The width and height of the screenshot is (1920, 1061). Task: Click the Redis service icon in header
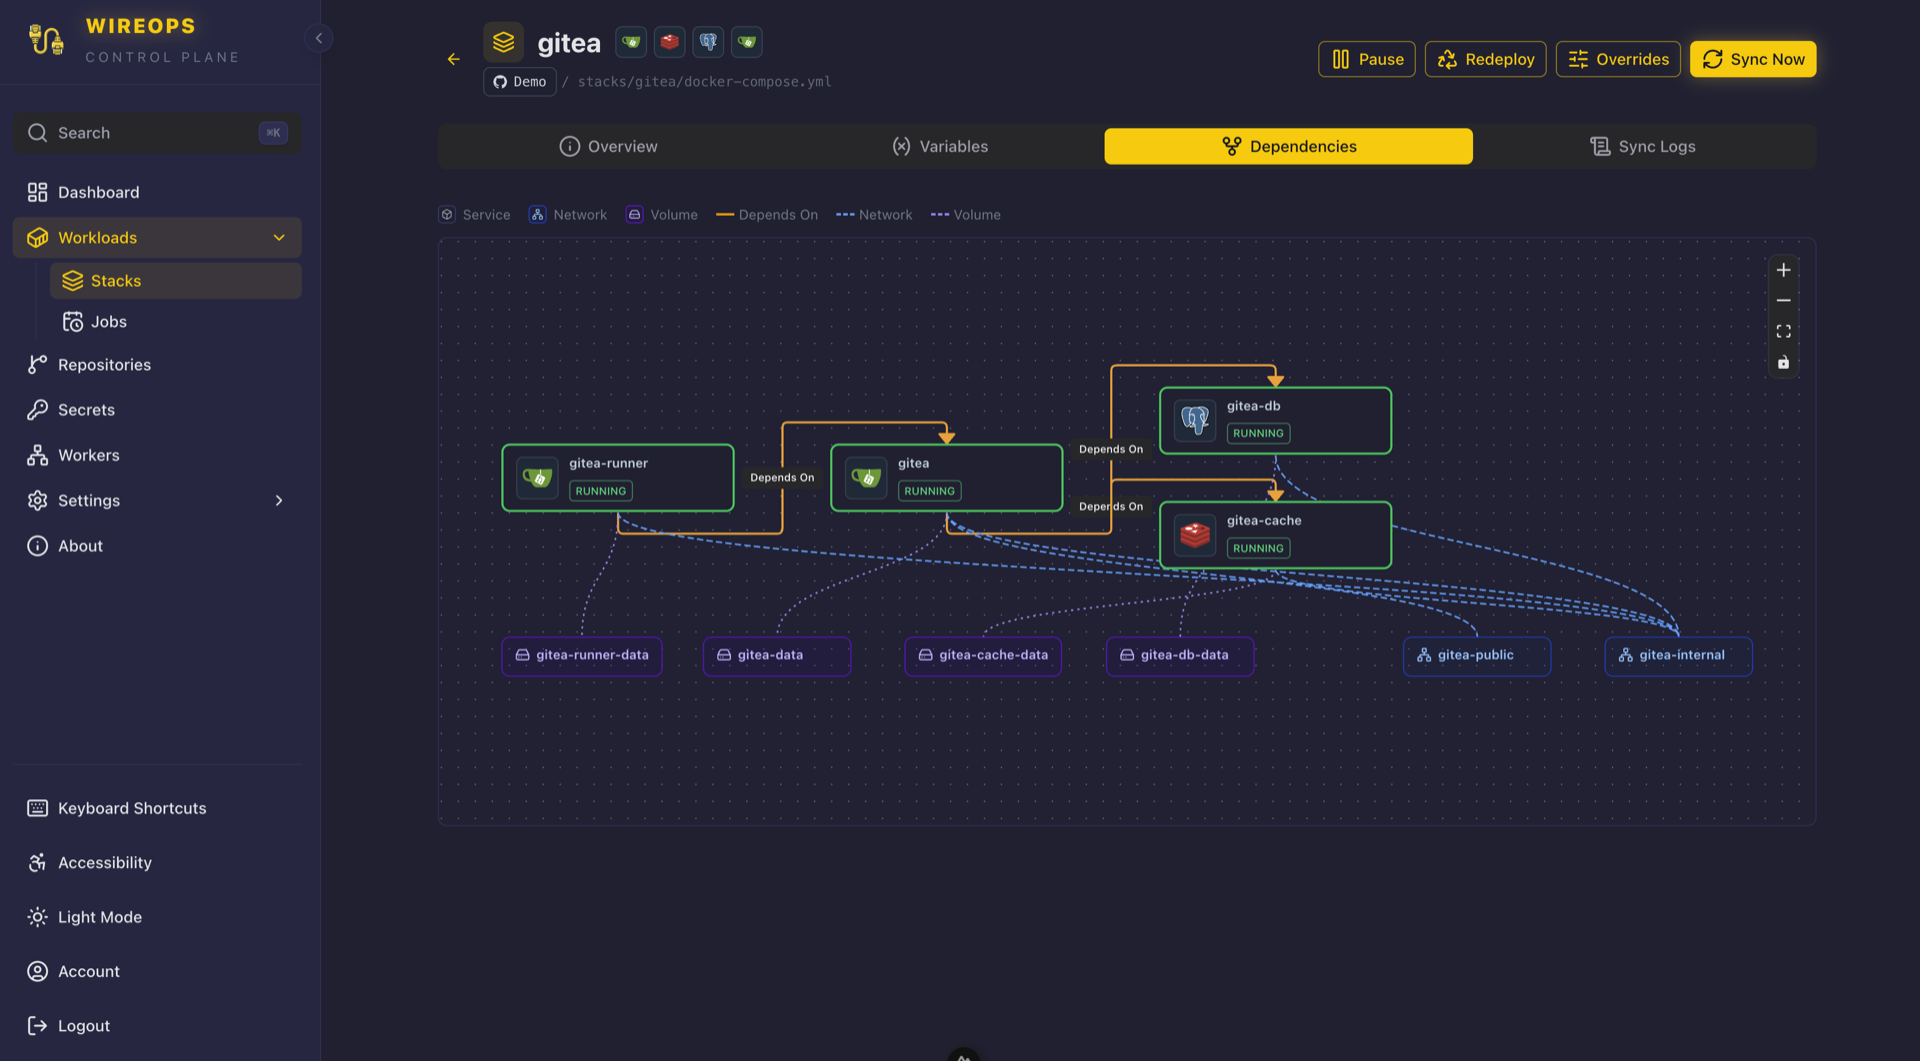click(x=669, y=42)
